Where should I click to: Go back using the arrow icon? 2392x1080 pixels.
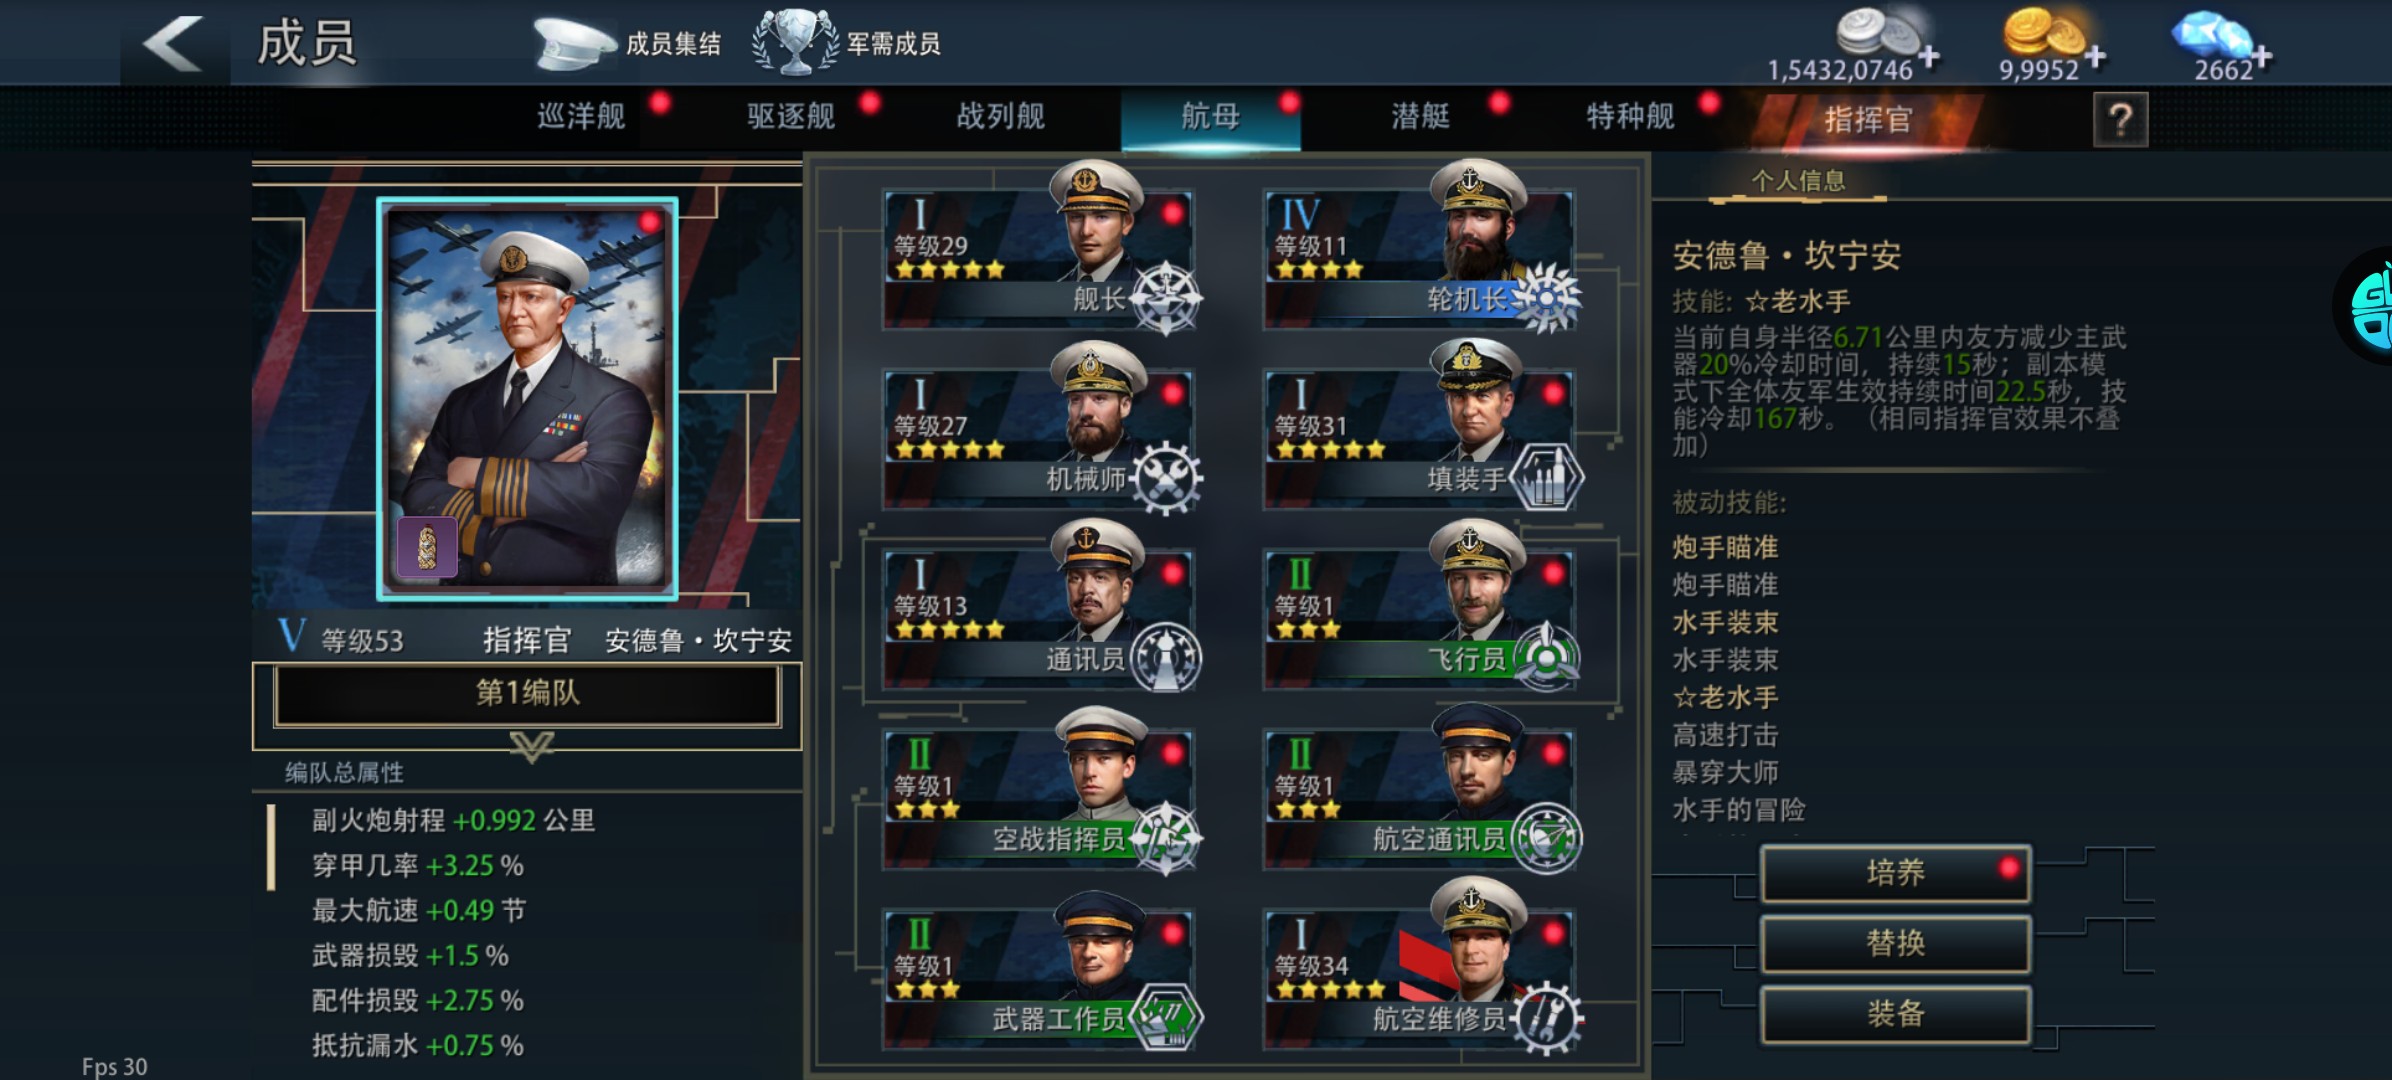tap(173, 44)
